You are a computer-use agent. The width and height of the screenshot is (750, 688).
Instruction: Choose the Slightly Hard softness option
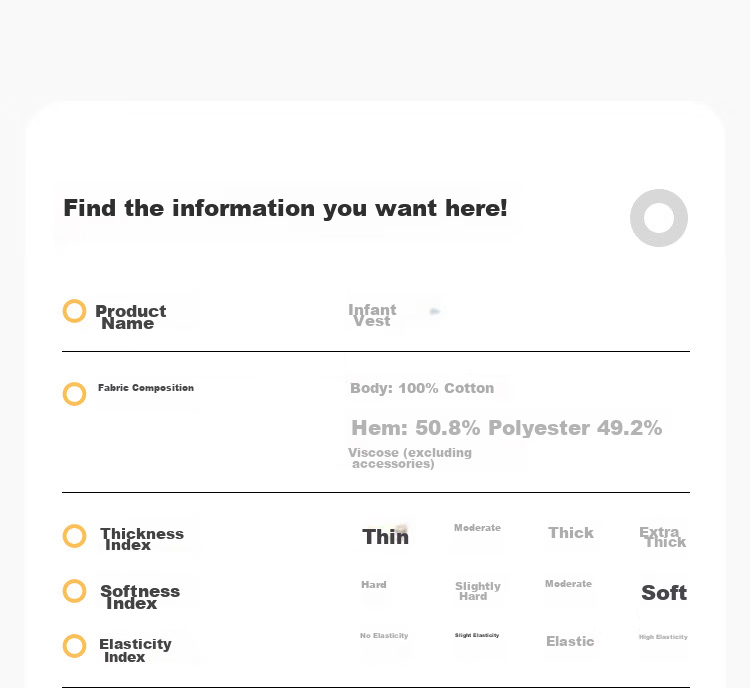pos(477,591)
